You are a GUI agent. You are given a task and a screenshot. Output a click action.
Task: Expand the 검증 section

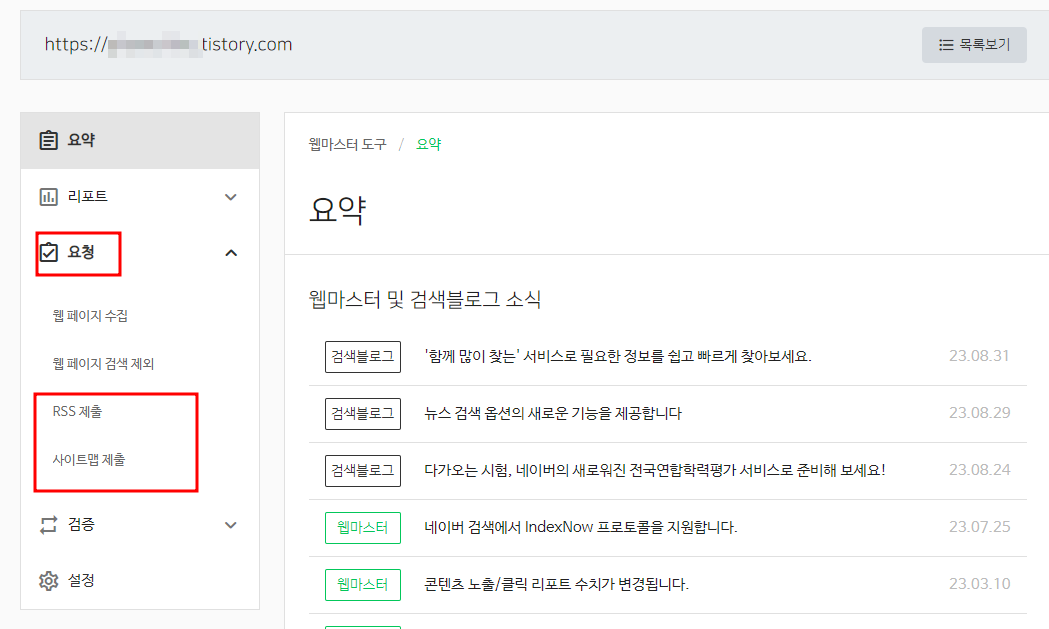pos(231,523)
